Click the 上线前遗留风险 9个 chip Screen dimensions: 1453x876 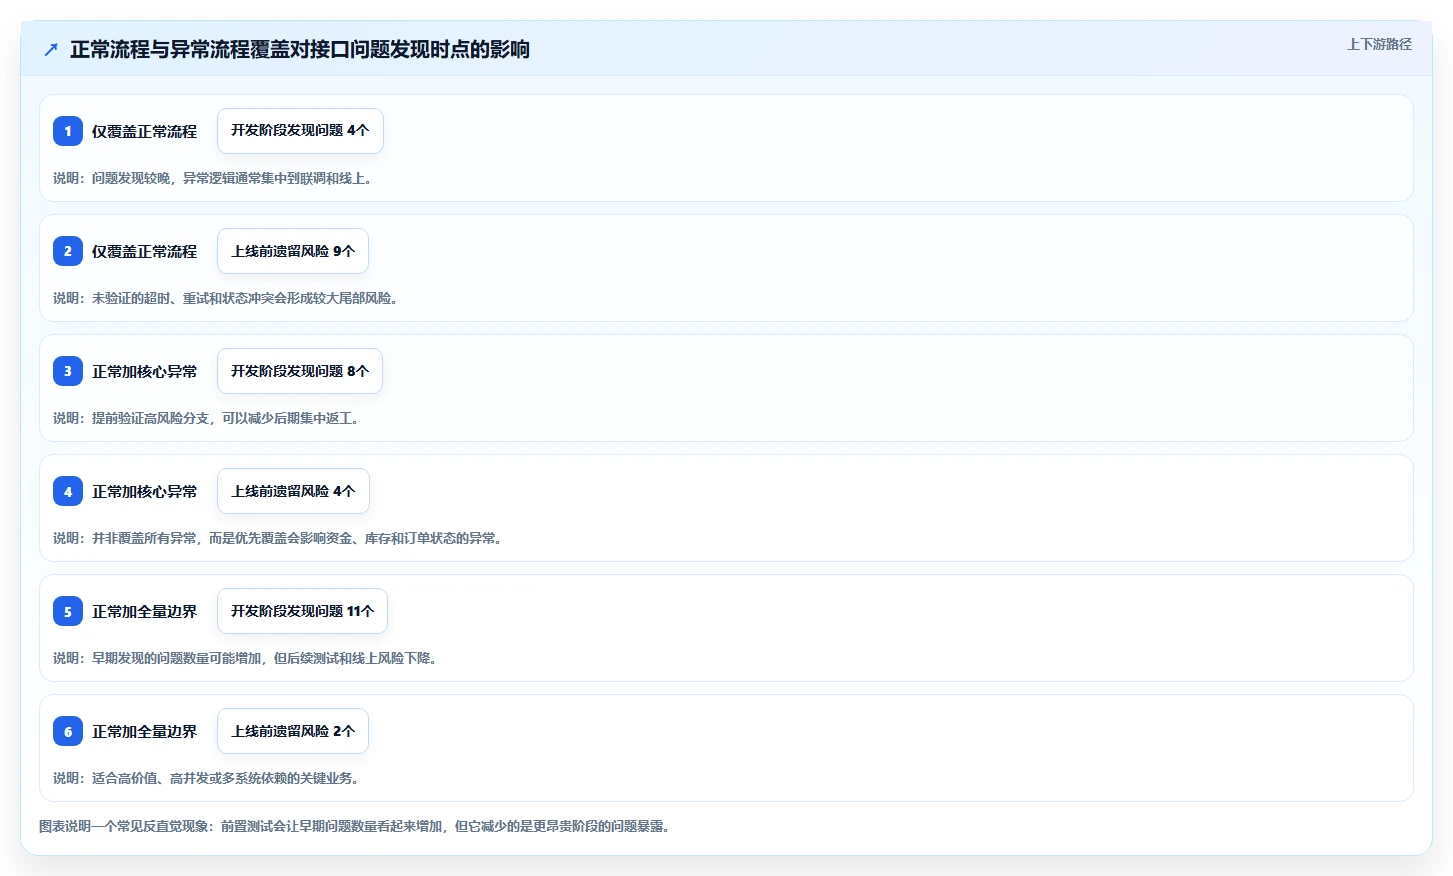tap(293, 251)
